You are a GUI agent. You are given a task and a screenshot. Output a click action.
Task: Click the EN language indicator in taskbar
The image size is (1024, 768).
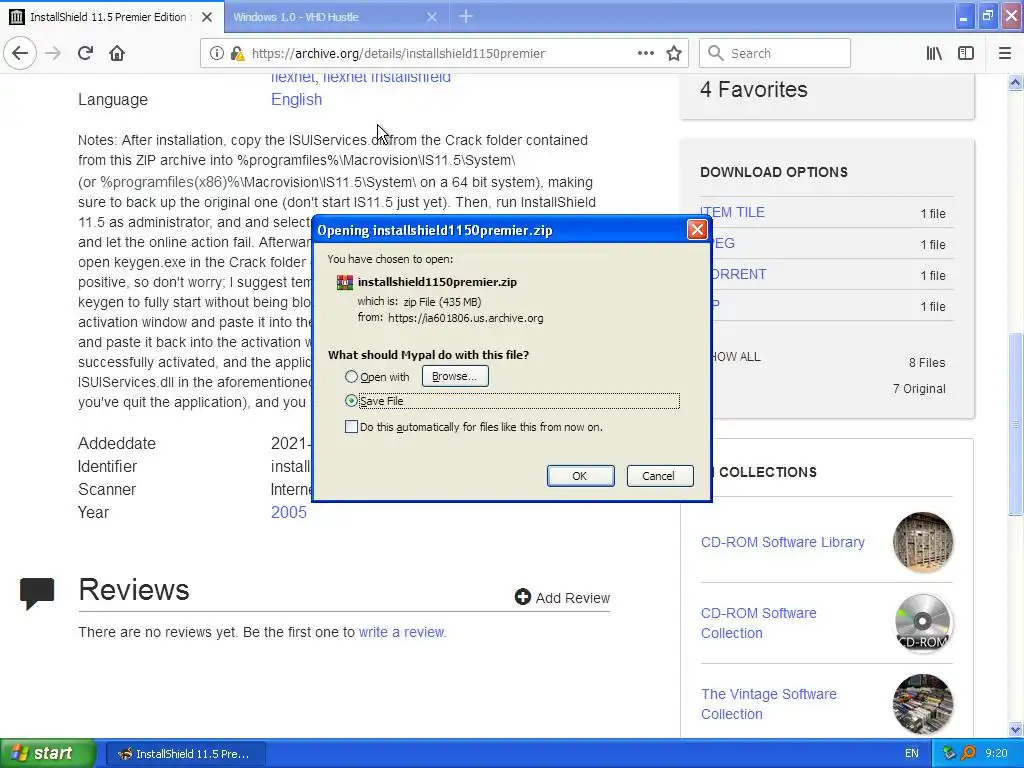coord(912,754)
